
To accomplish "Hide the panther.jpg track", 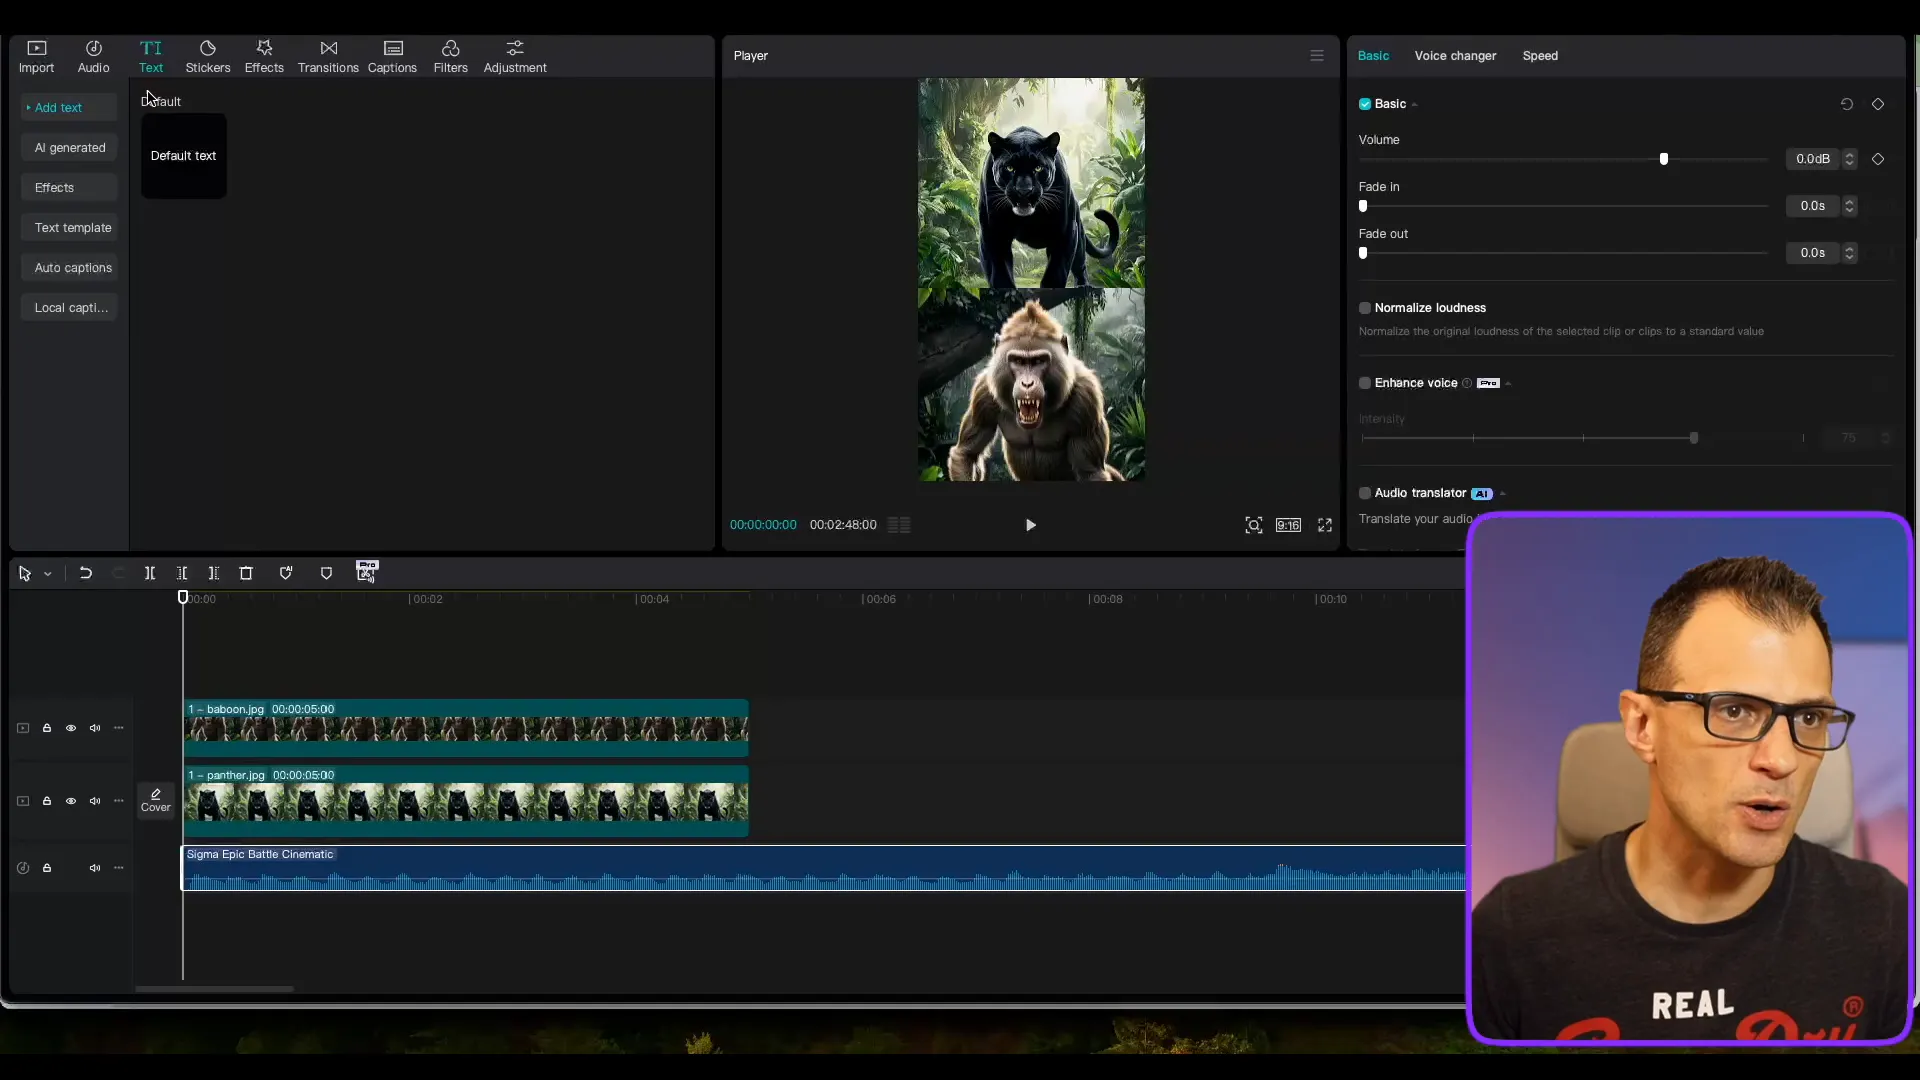I will pyautogui.click(x=71, y=801).
